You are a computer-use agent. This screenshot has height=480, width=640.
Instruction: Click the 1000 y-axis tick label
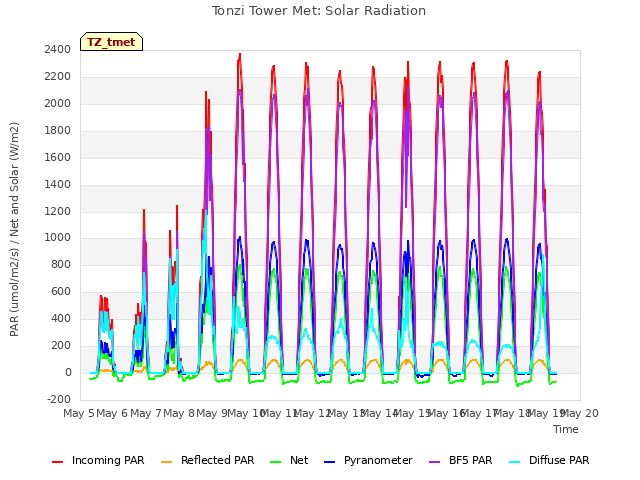[x=58, y=238]
